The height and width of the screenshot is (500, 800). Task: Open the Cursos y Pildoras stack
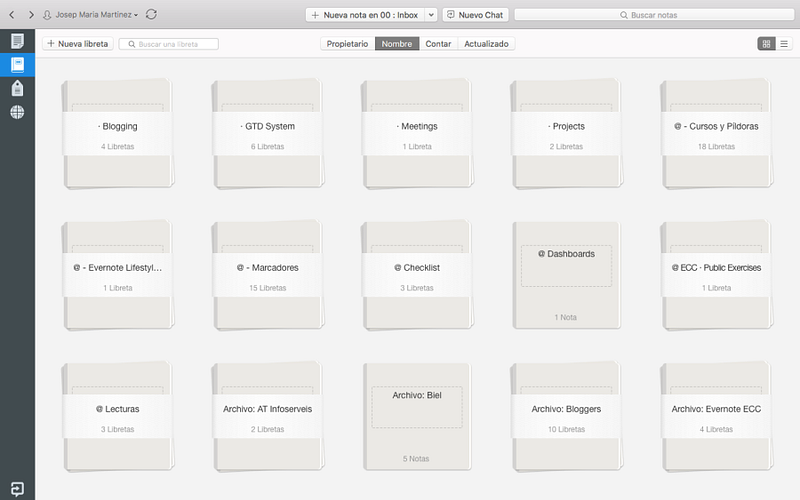tap(717, 134)
